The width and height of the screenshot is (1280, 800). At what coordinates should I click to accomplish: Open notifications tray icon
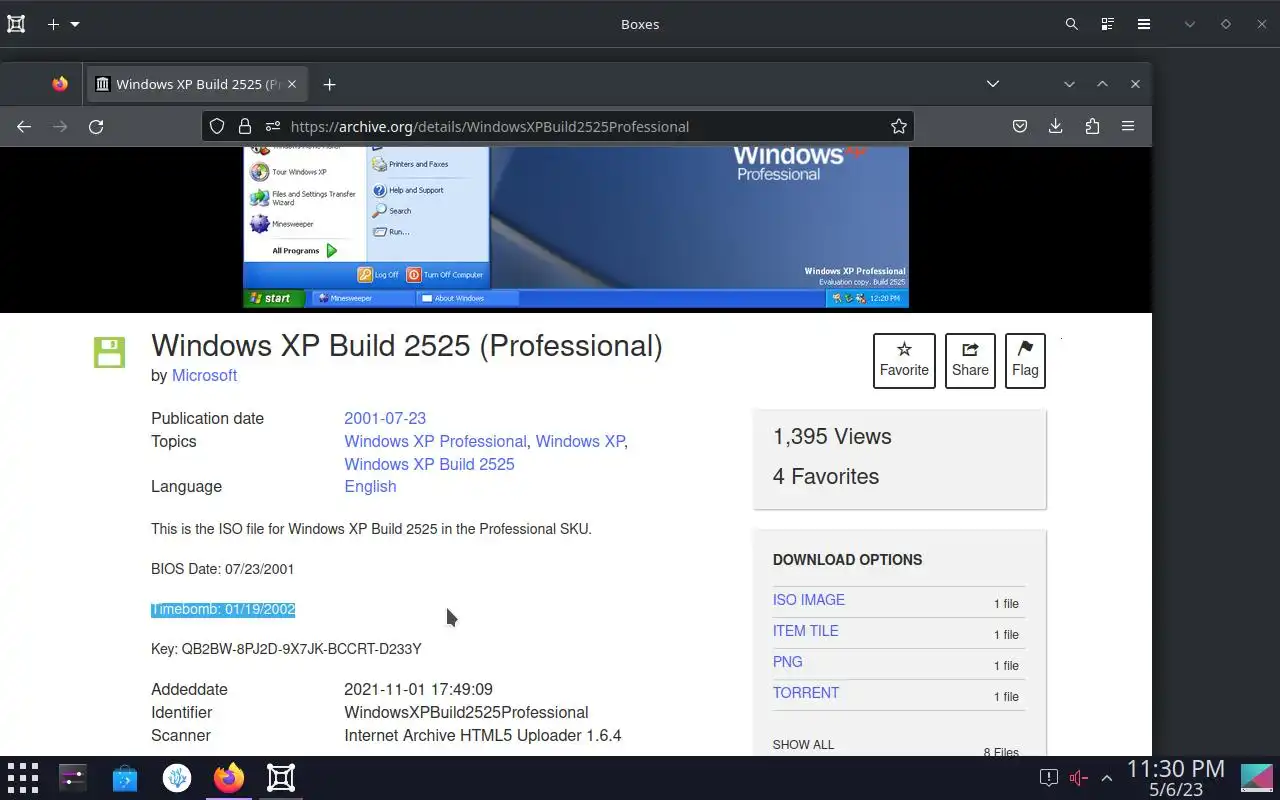1048,777
